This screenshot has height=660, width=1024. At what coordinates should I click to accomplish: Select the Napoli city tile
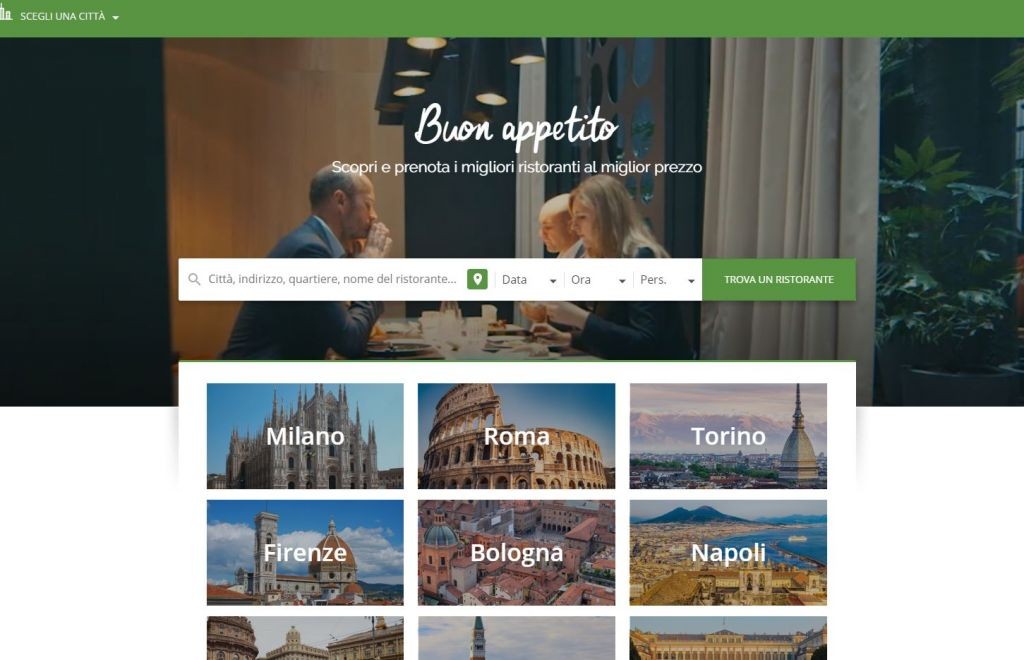coord(728,552)
